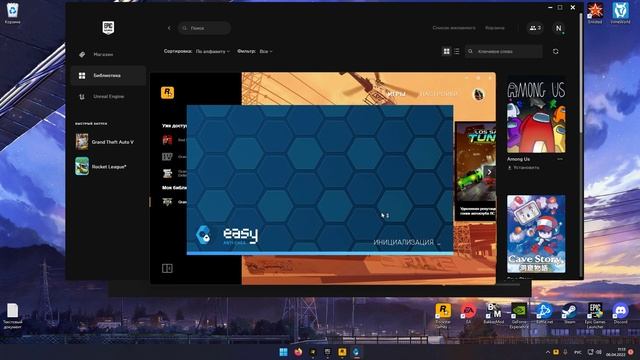Focus the library keyword search field
Viewport: 640px width, 360px height.
[x=504, y=51]
